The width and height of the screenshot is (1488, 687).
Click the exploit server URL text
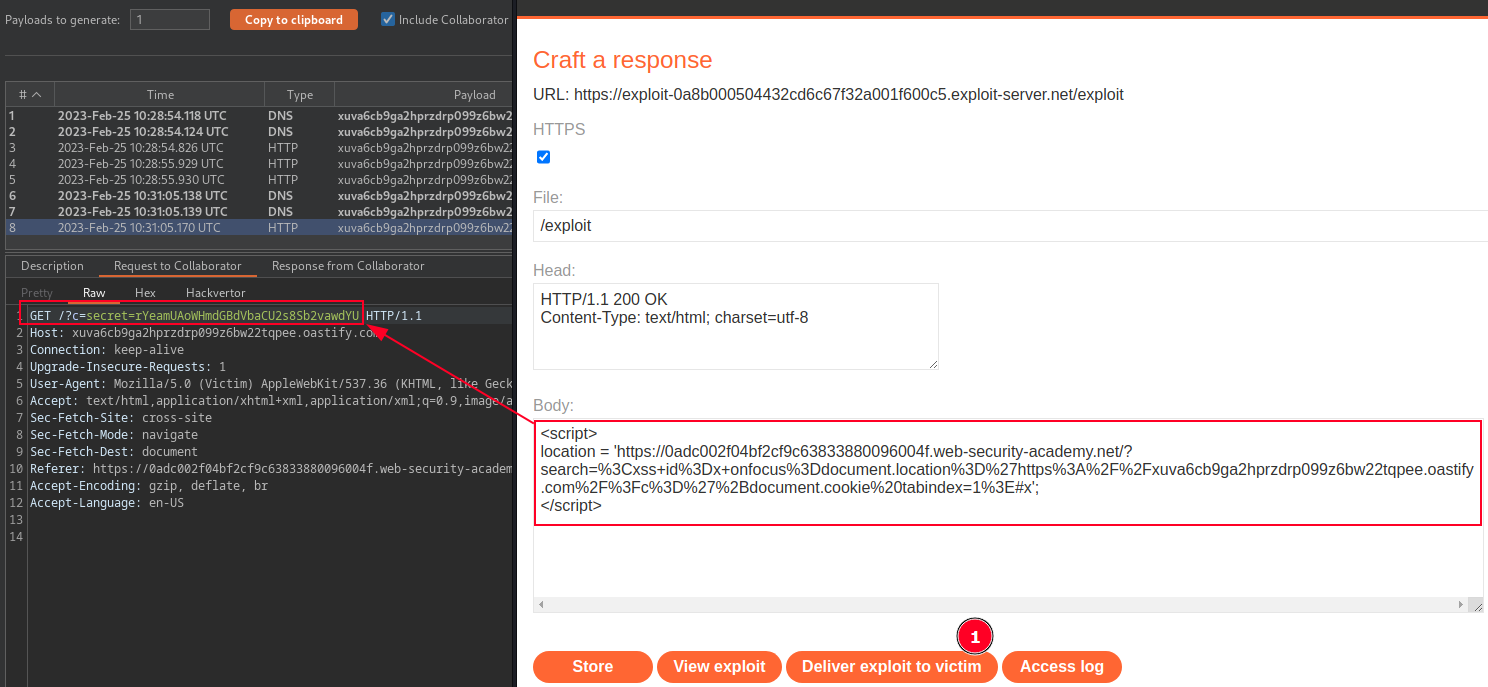[x=848, y=95]
